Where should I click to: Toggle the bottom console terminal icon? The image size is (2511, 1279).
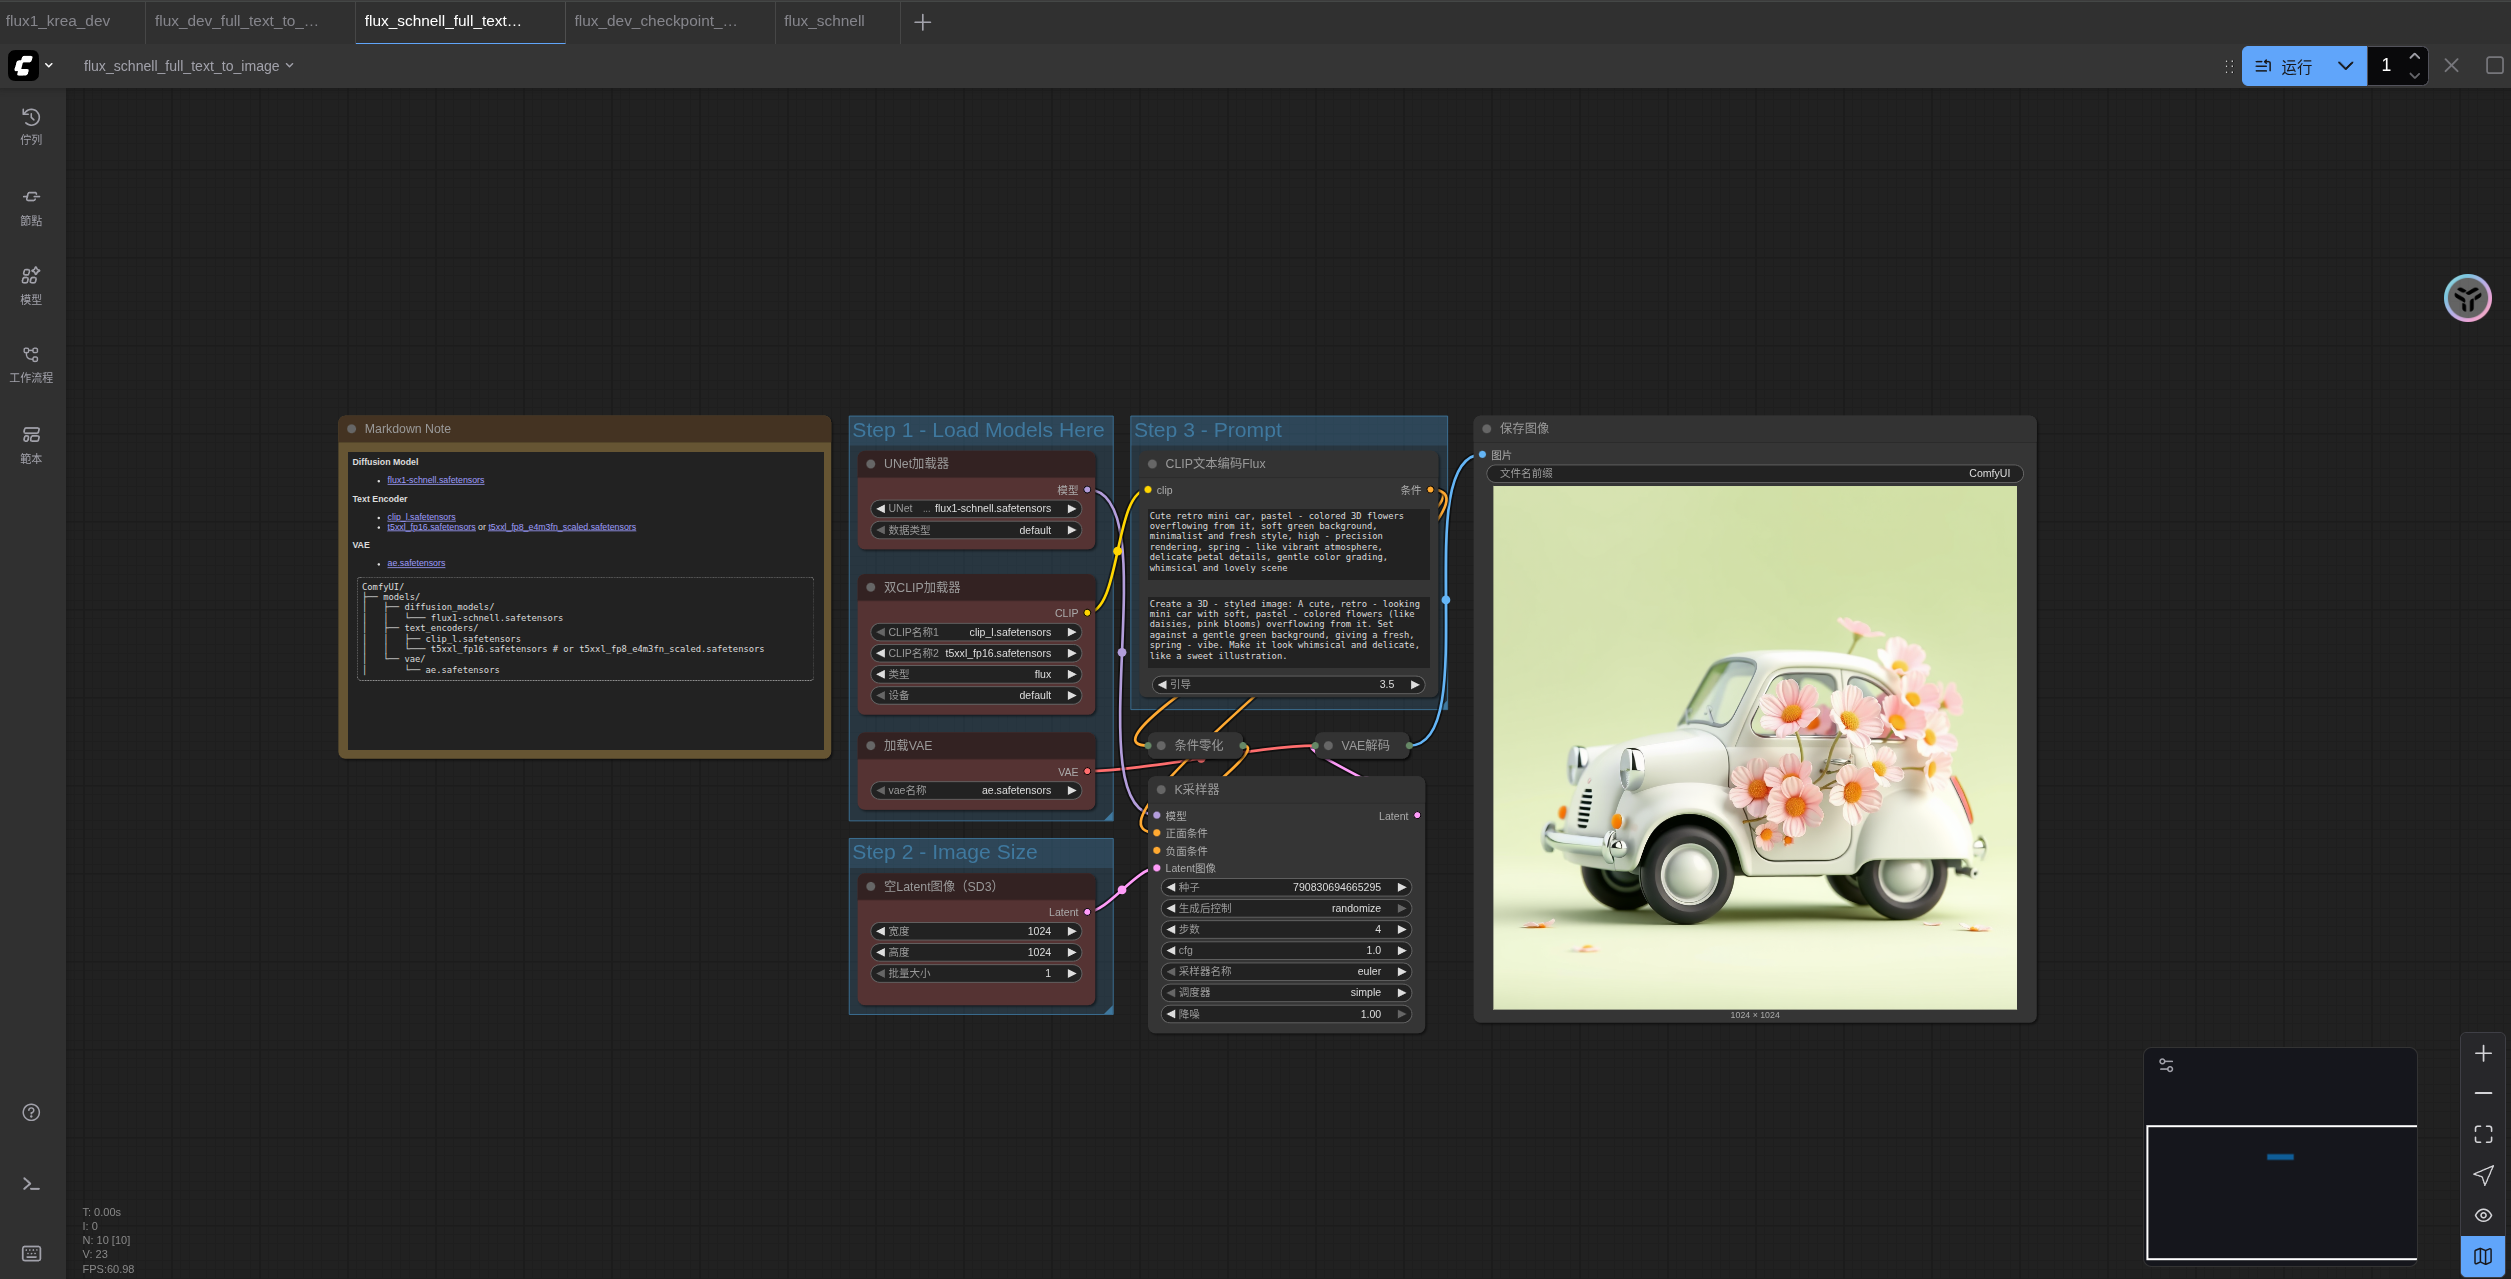tap(31, 1184)
